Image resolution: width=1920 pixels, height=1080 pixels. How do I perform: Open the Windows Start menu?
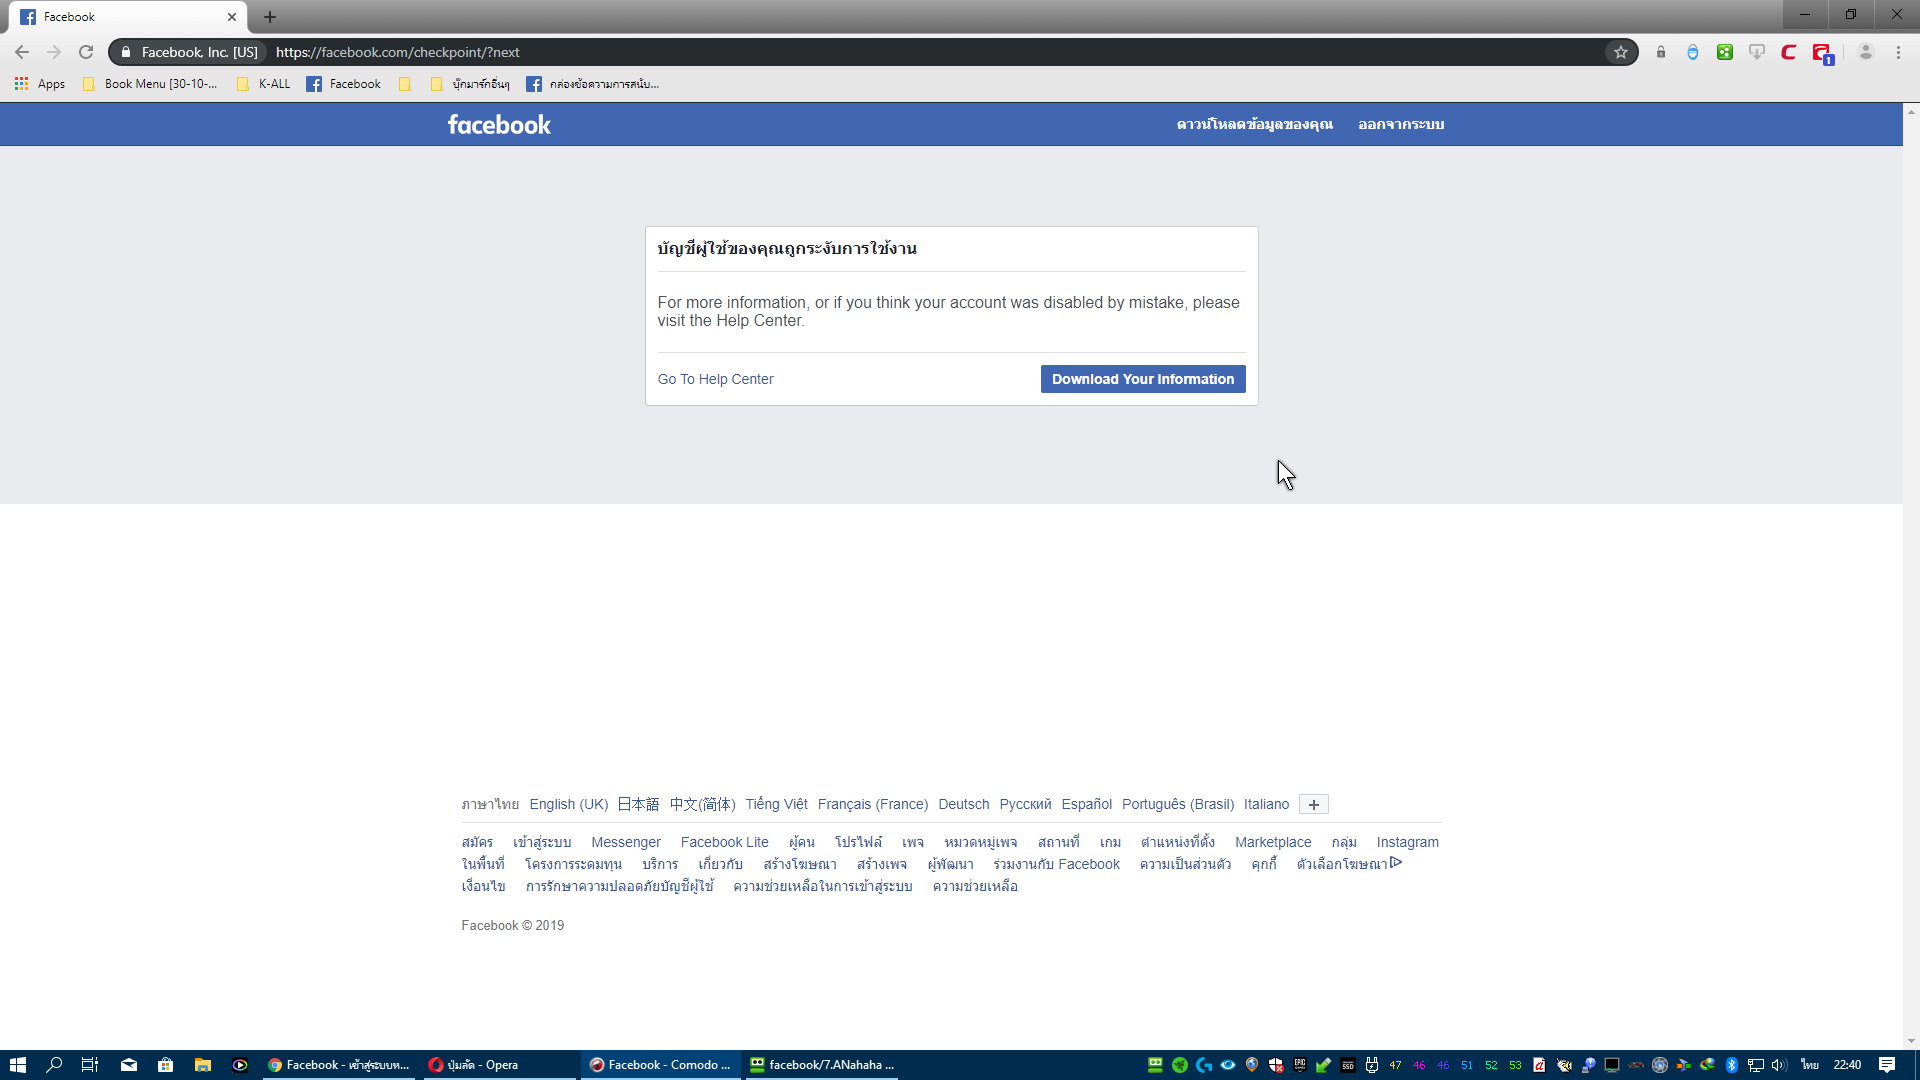pos(17,1065)
